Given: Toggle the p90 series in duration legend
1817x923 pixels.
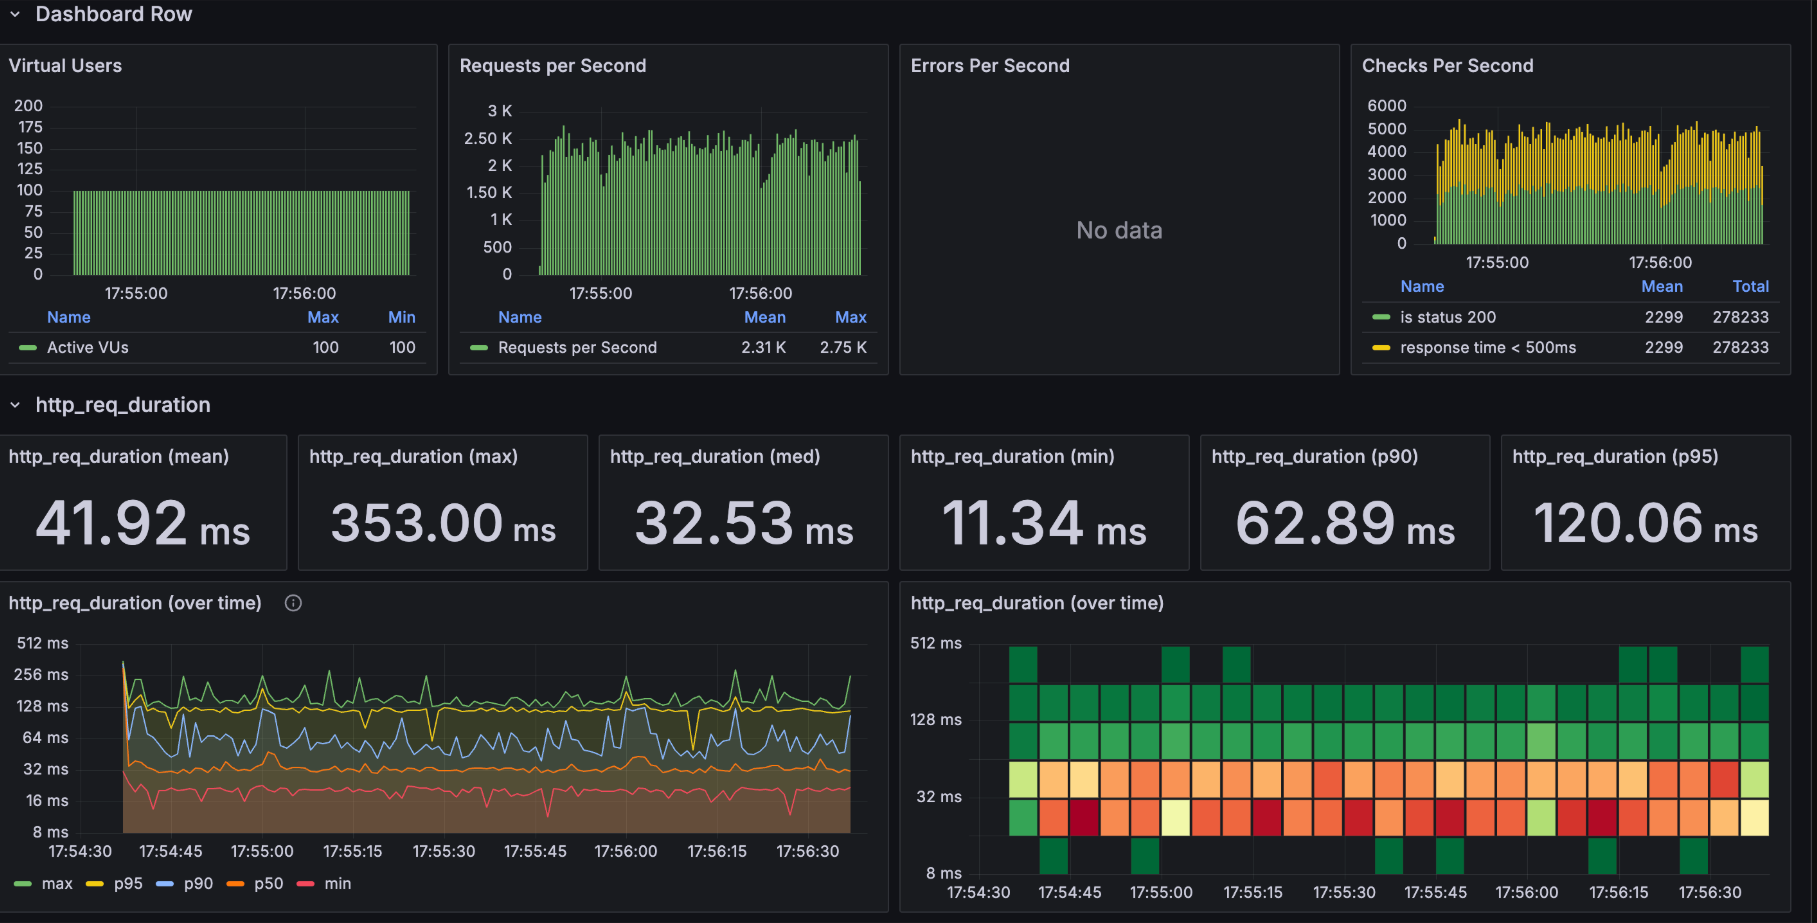Looking at the screenshot, I should click(198, 884).
